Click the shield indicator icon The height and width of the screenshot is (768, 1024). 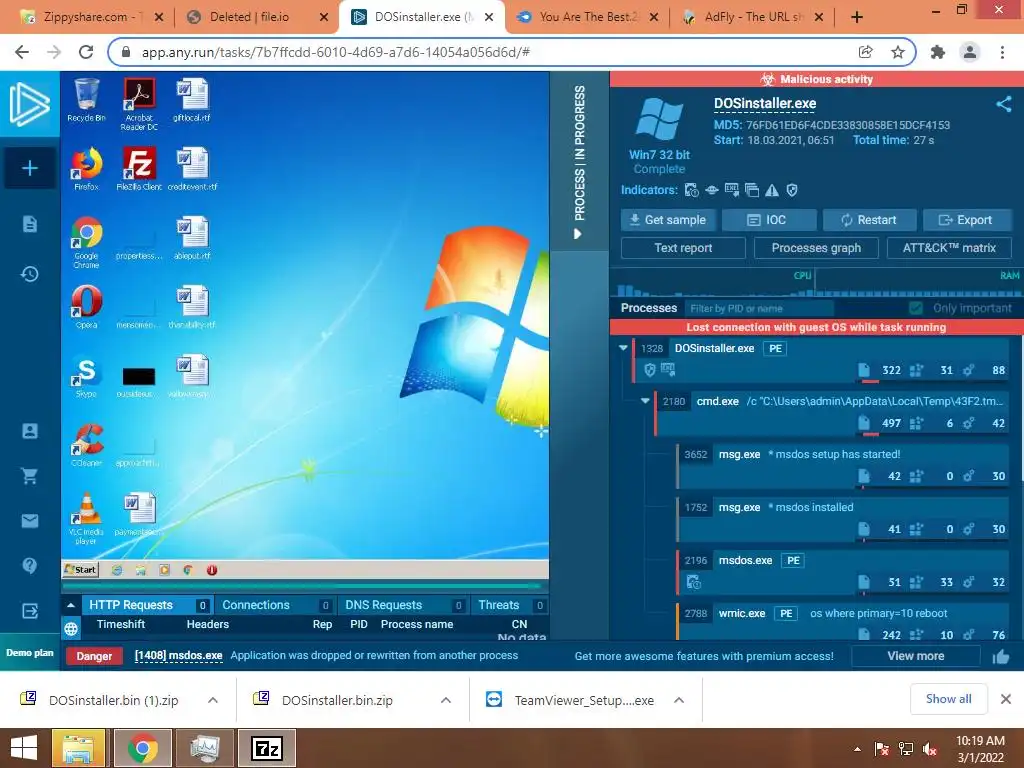click(792, 190)
